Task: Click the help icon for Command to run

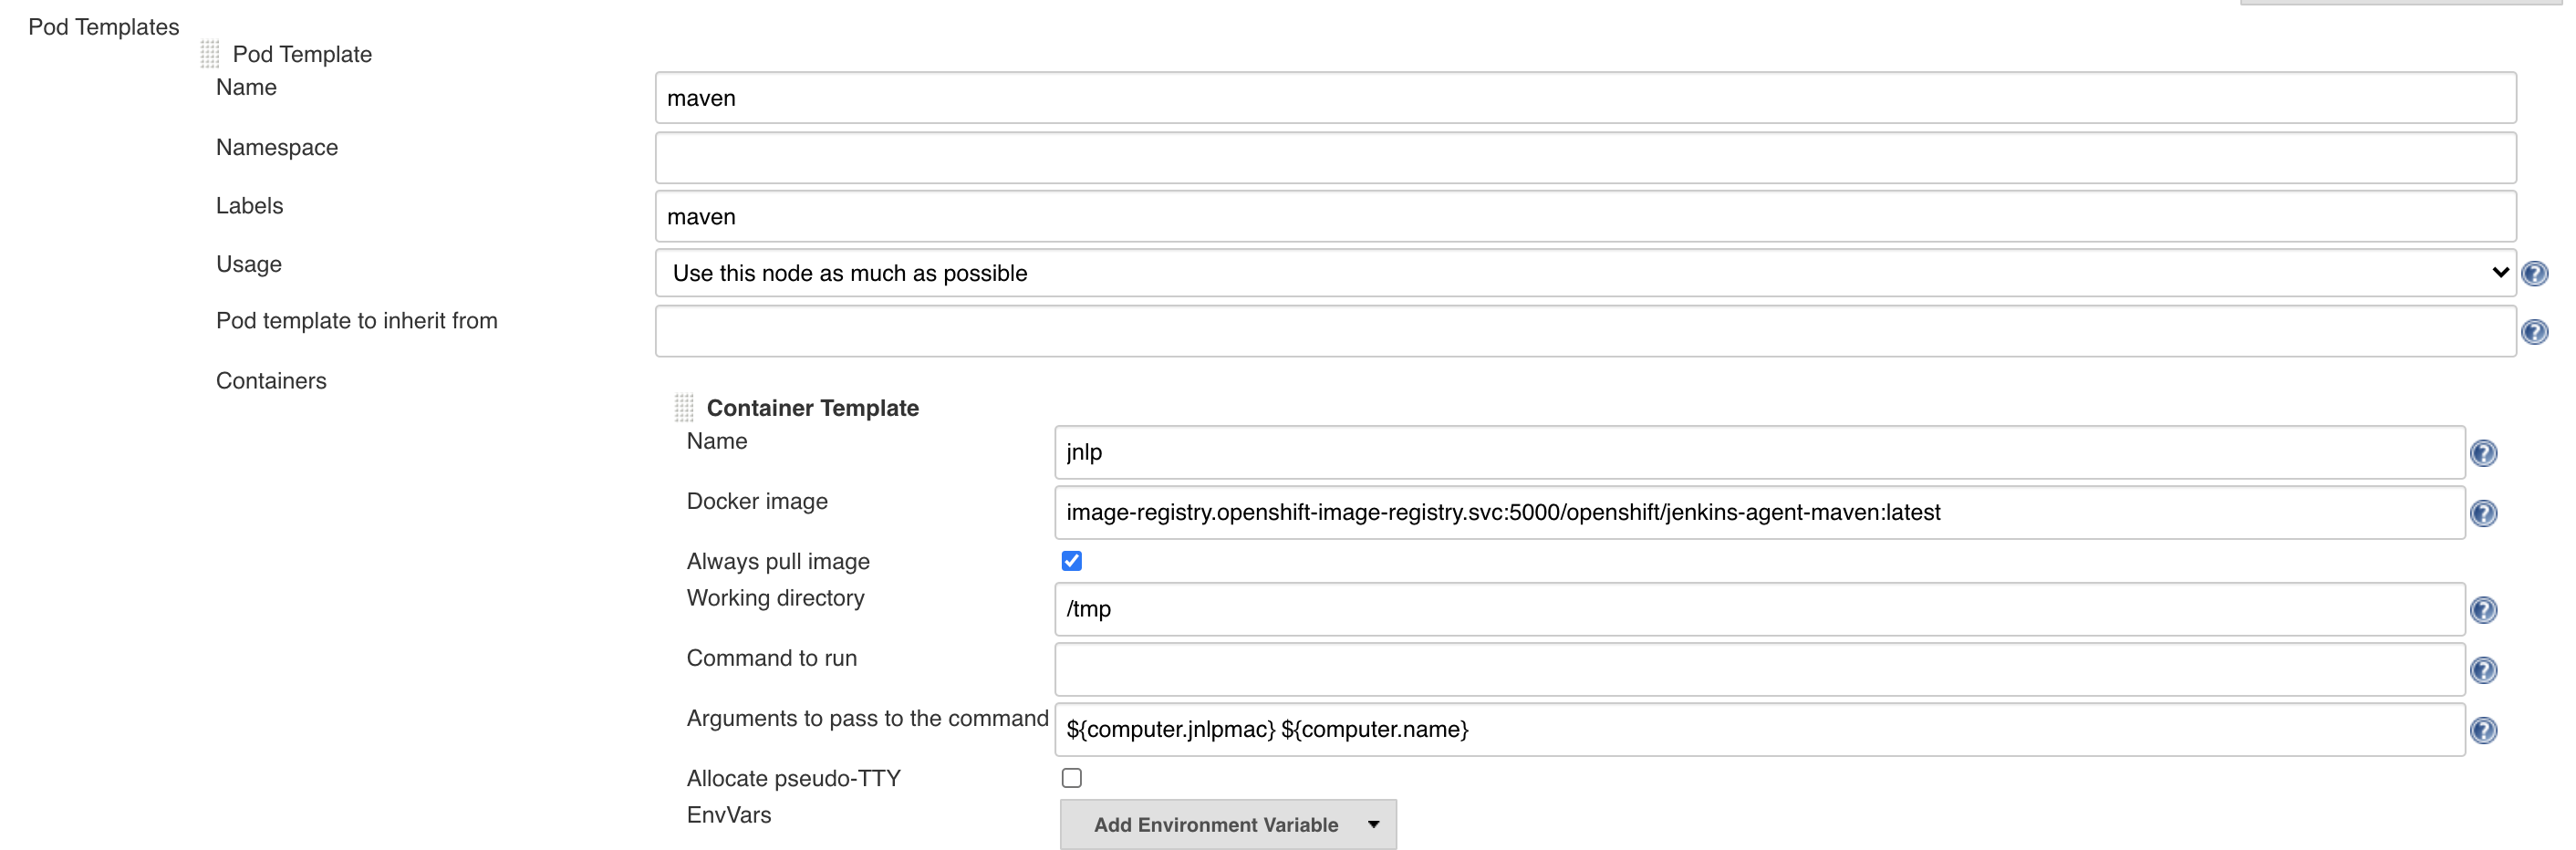Action: 2485,670
